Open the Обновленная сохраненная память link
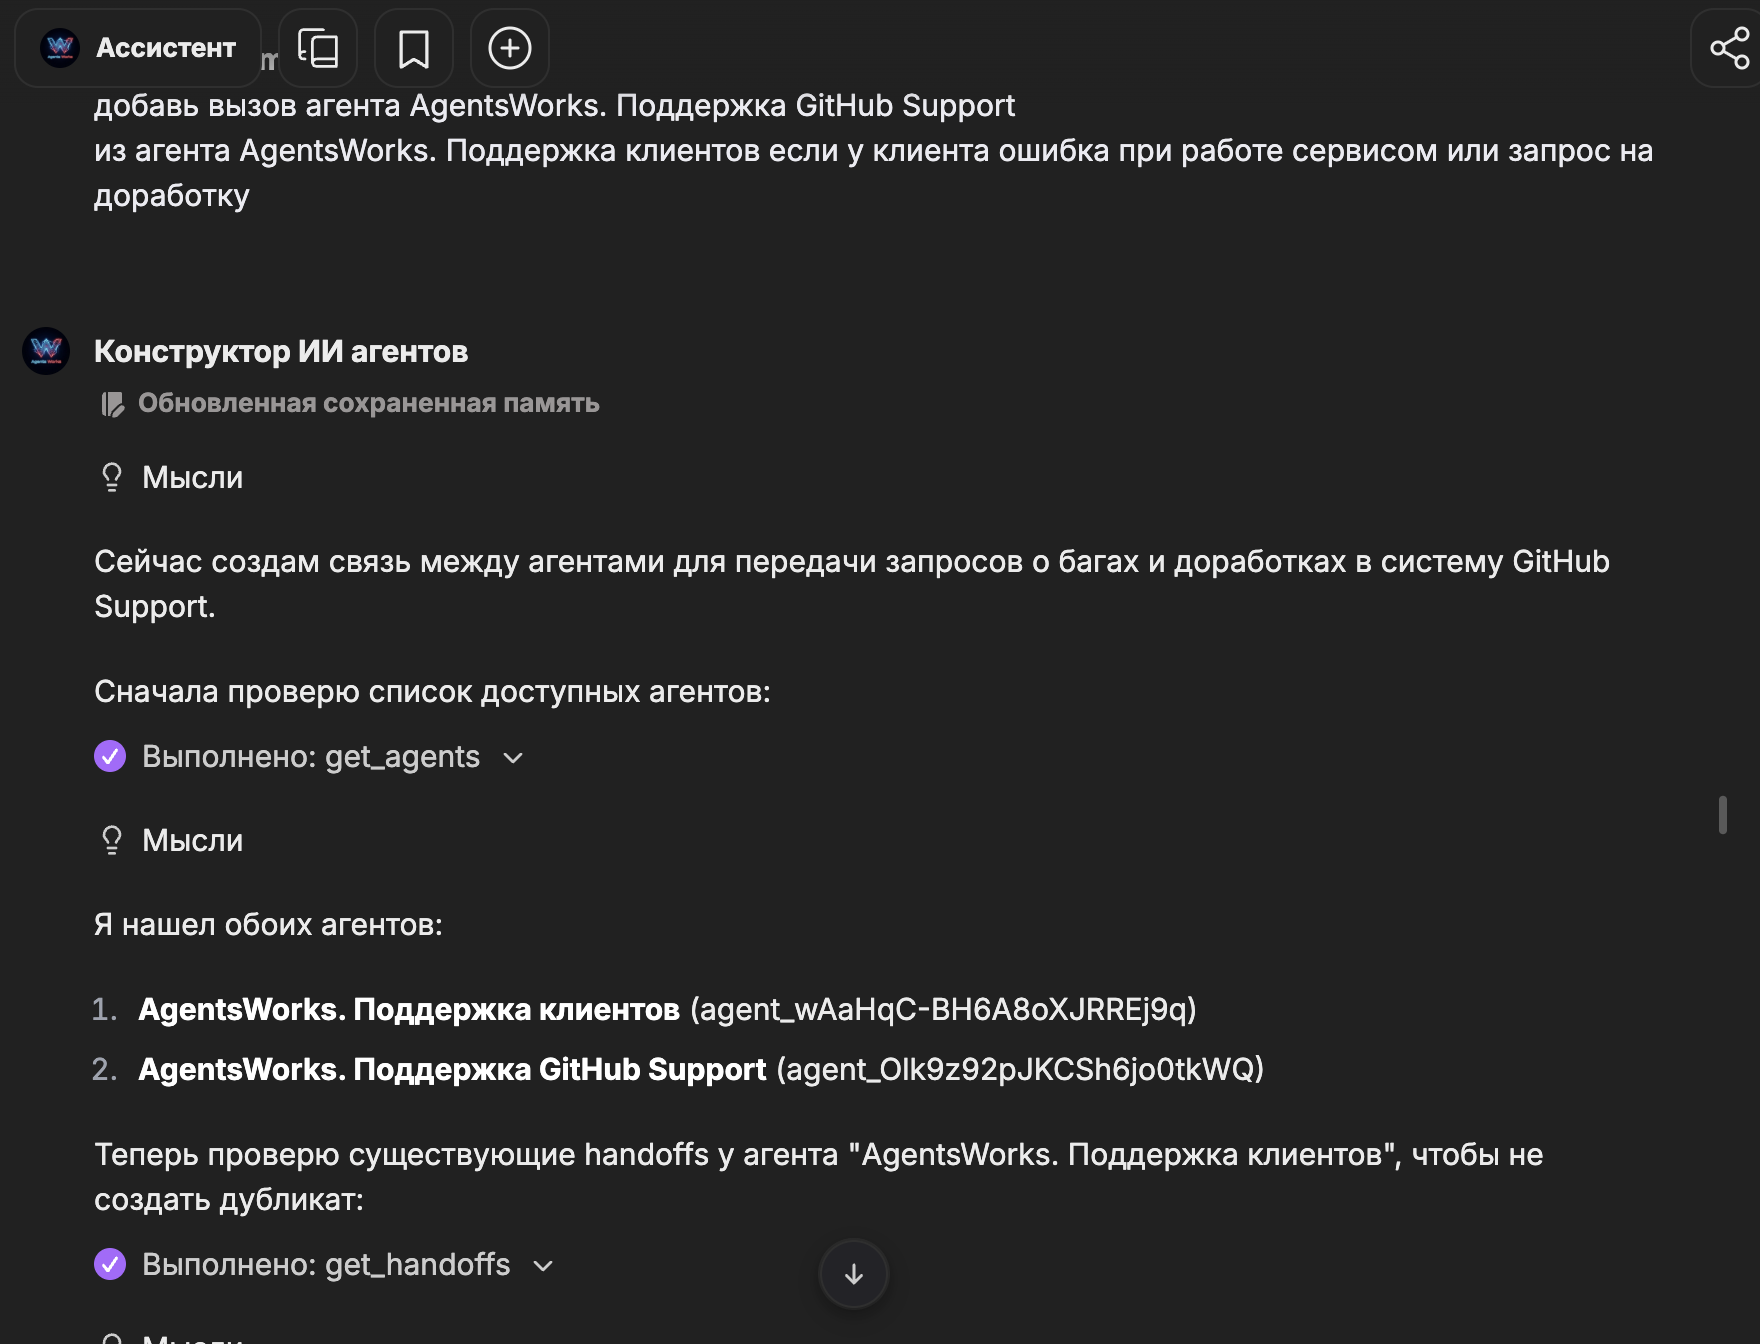1760x1344 pixels. [368, 403]
